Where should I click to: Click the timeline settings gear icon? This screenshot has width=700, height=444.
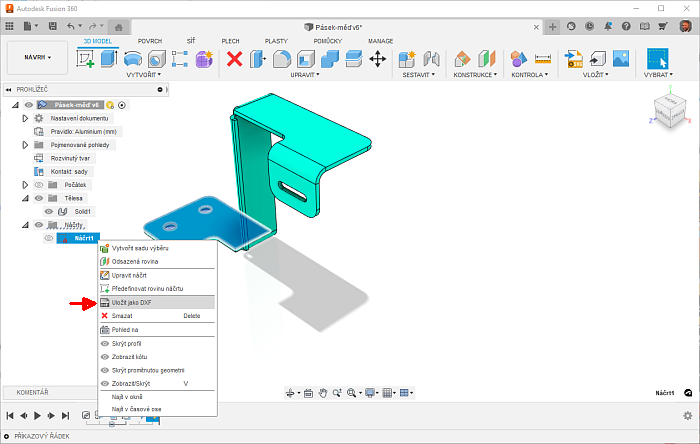pyautogui.click(x=687, y=415)
